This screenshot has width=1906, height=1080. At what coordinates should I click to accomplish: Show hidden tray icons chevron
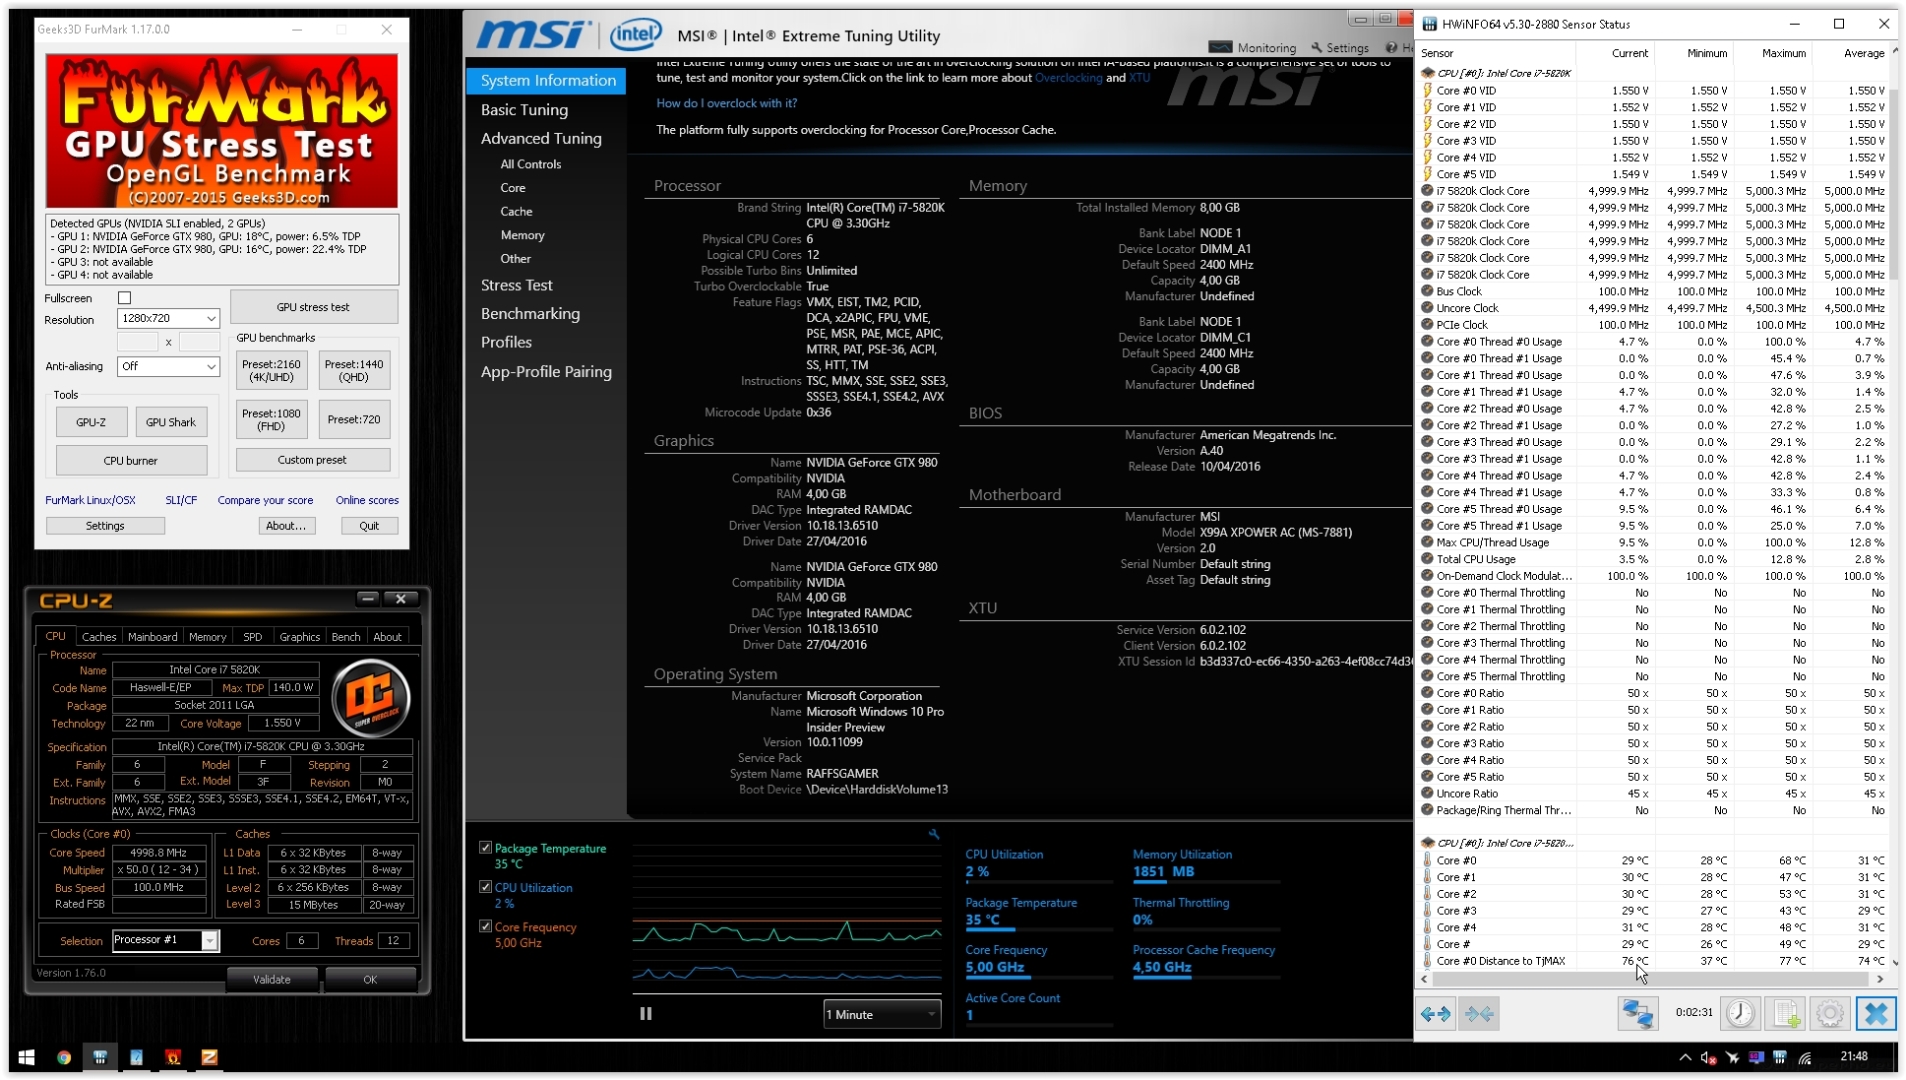coord(1685,1057)
